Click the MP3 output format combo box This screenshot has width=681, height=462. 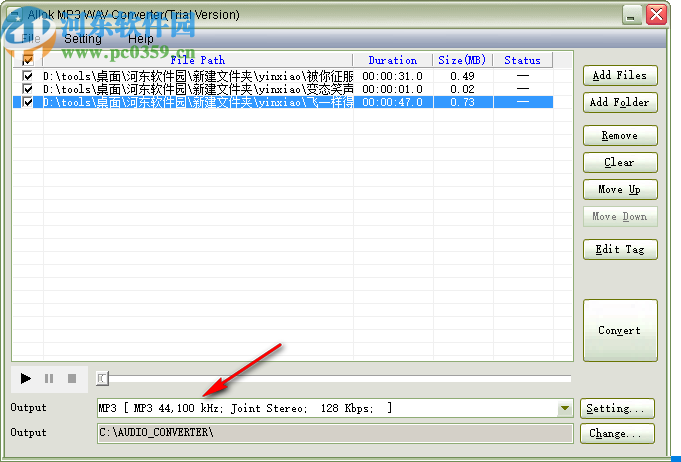[x=335, y=408]
